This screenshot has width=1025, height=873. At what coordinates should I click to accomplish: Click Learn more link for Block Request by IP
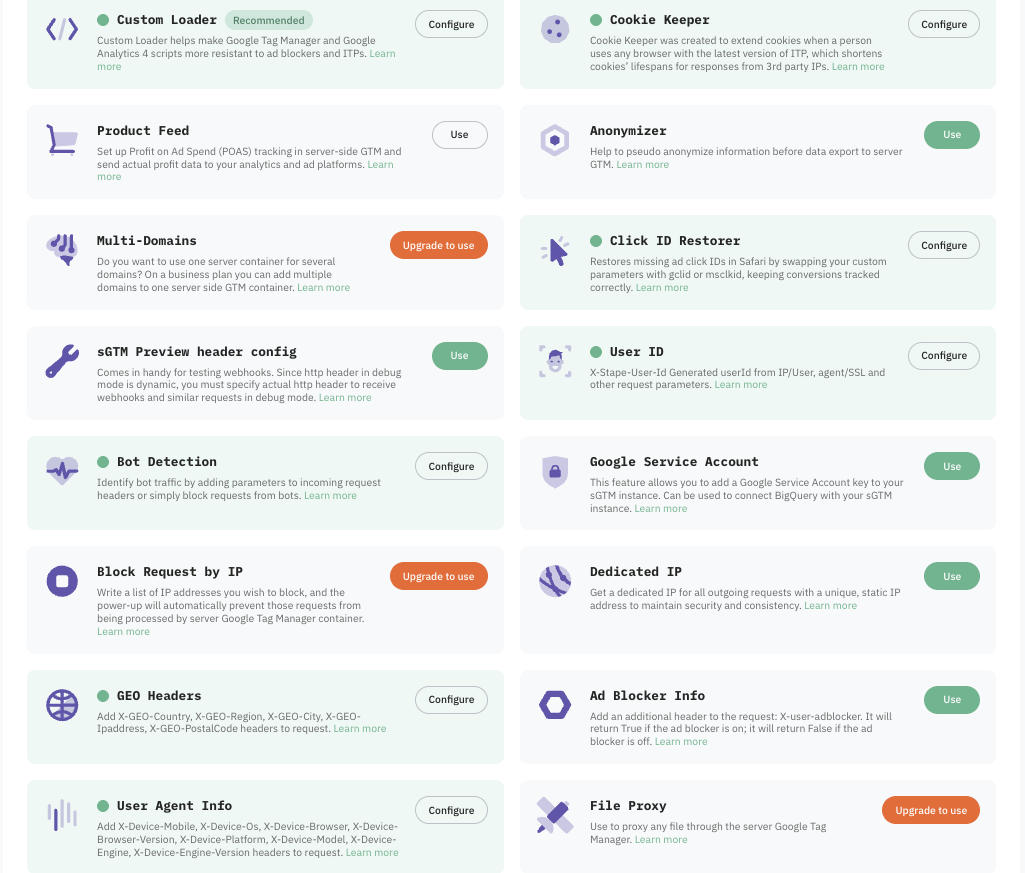tap(123, 632)
